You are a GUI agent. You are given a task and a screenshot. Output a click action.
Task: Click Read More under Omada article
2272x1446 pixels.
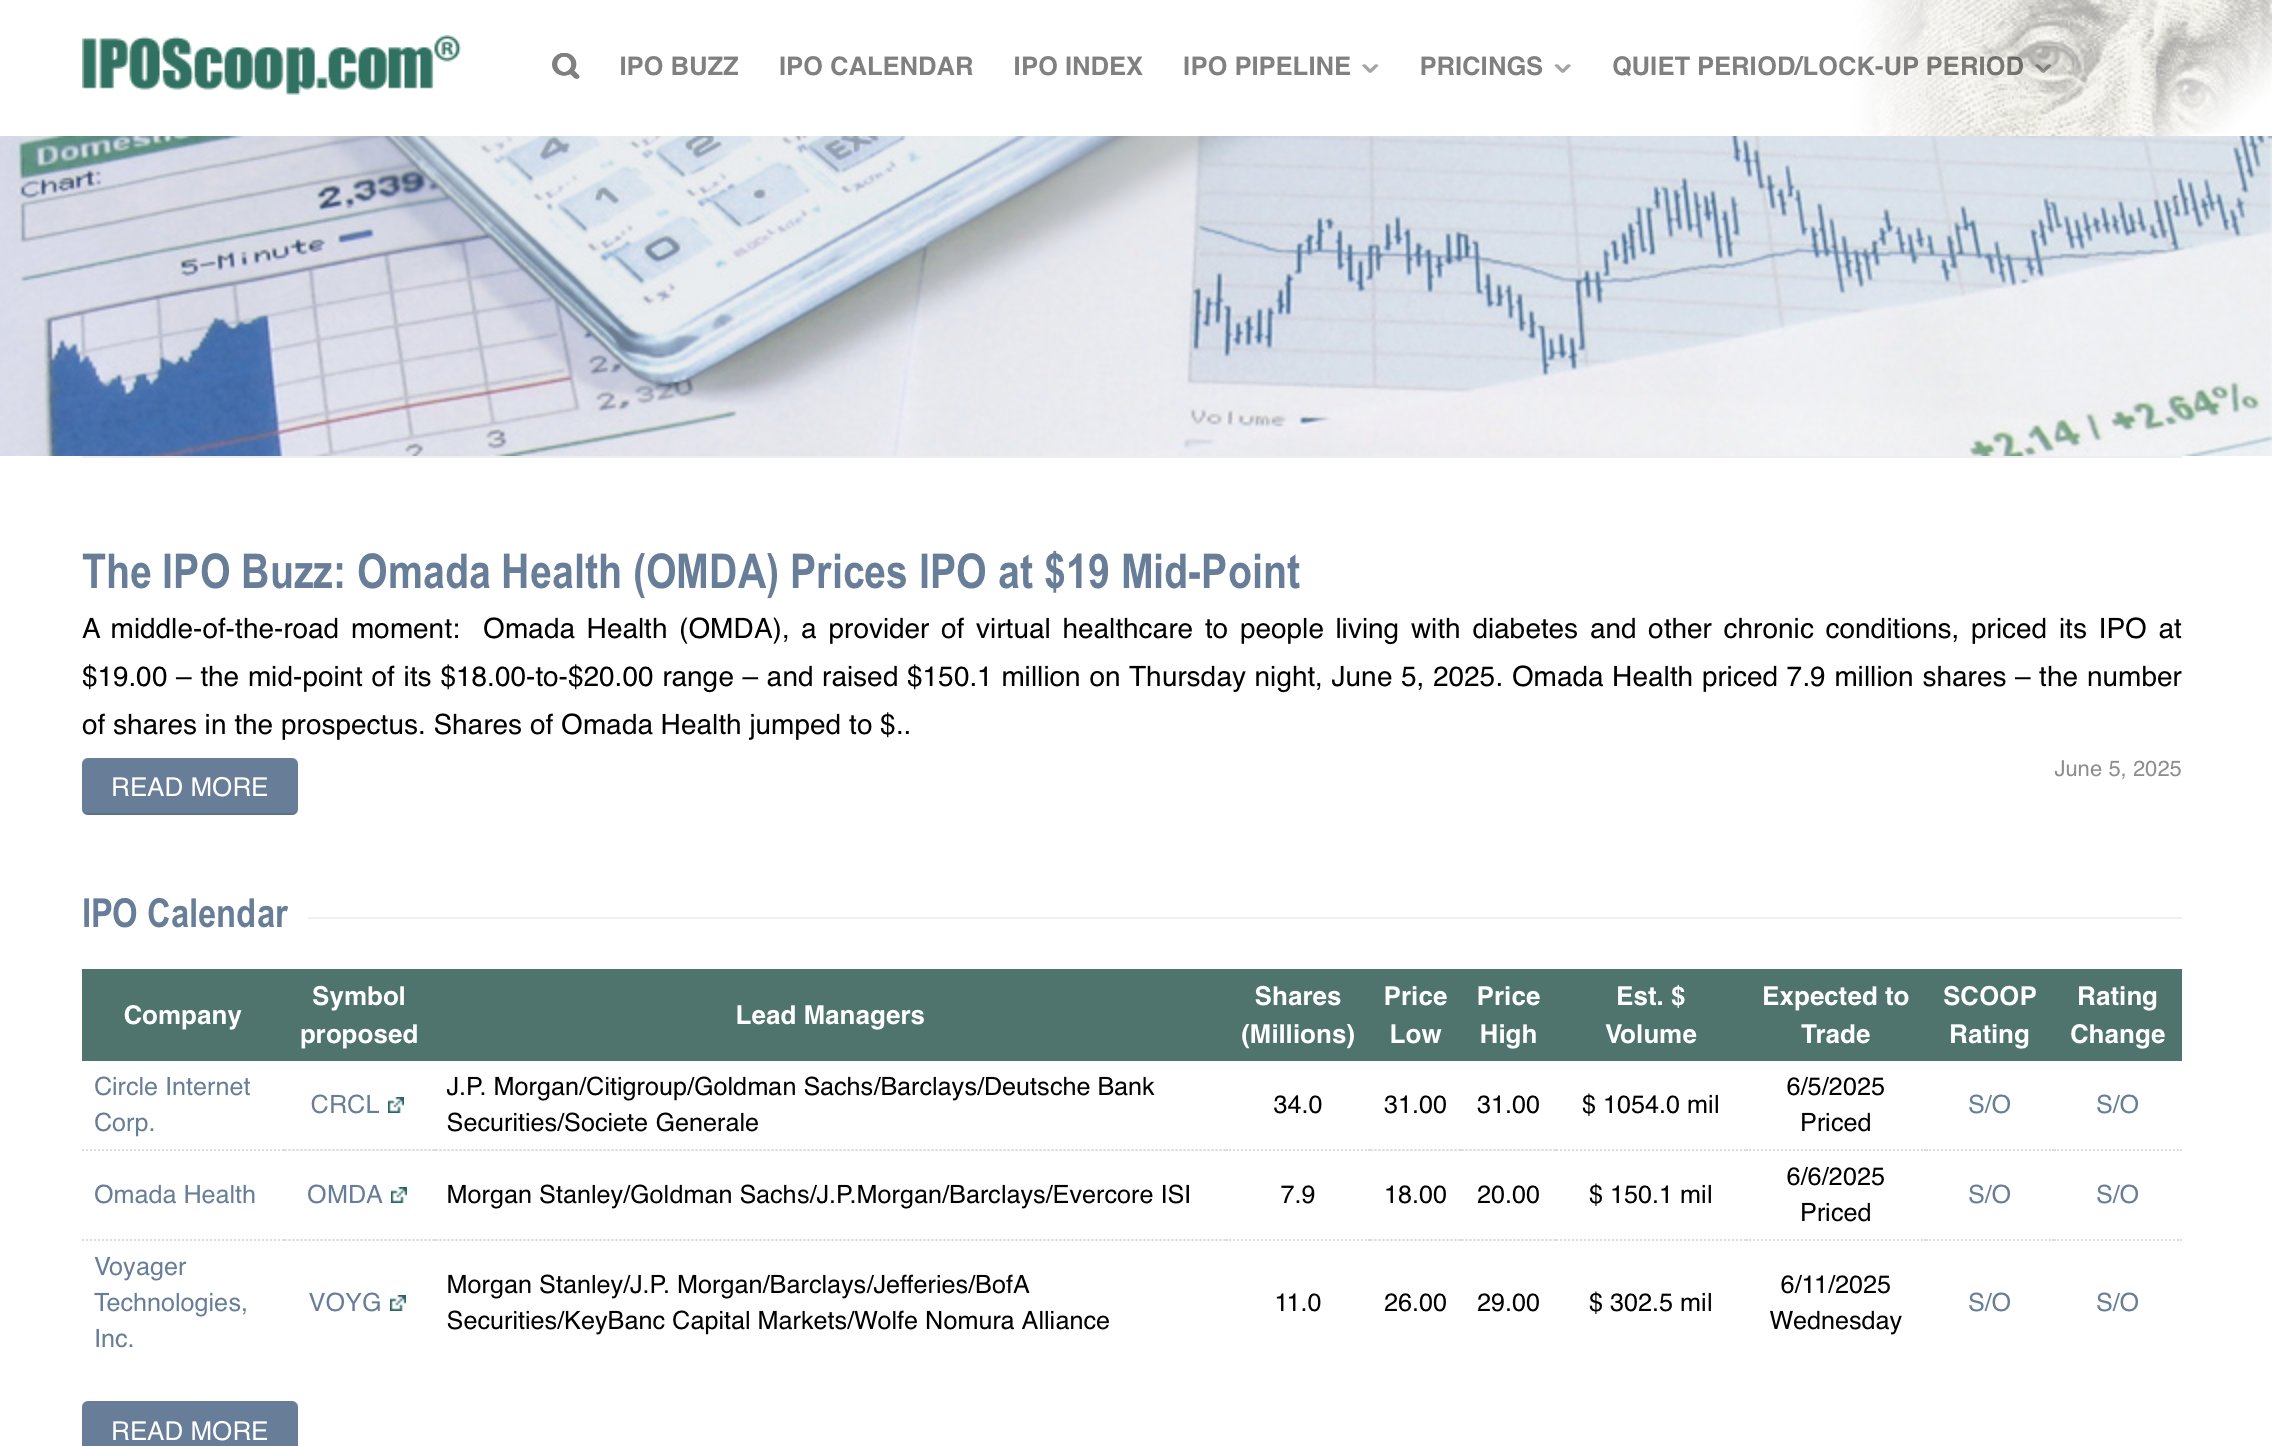coord(190,786)
